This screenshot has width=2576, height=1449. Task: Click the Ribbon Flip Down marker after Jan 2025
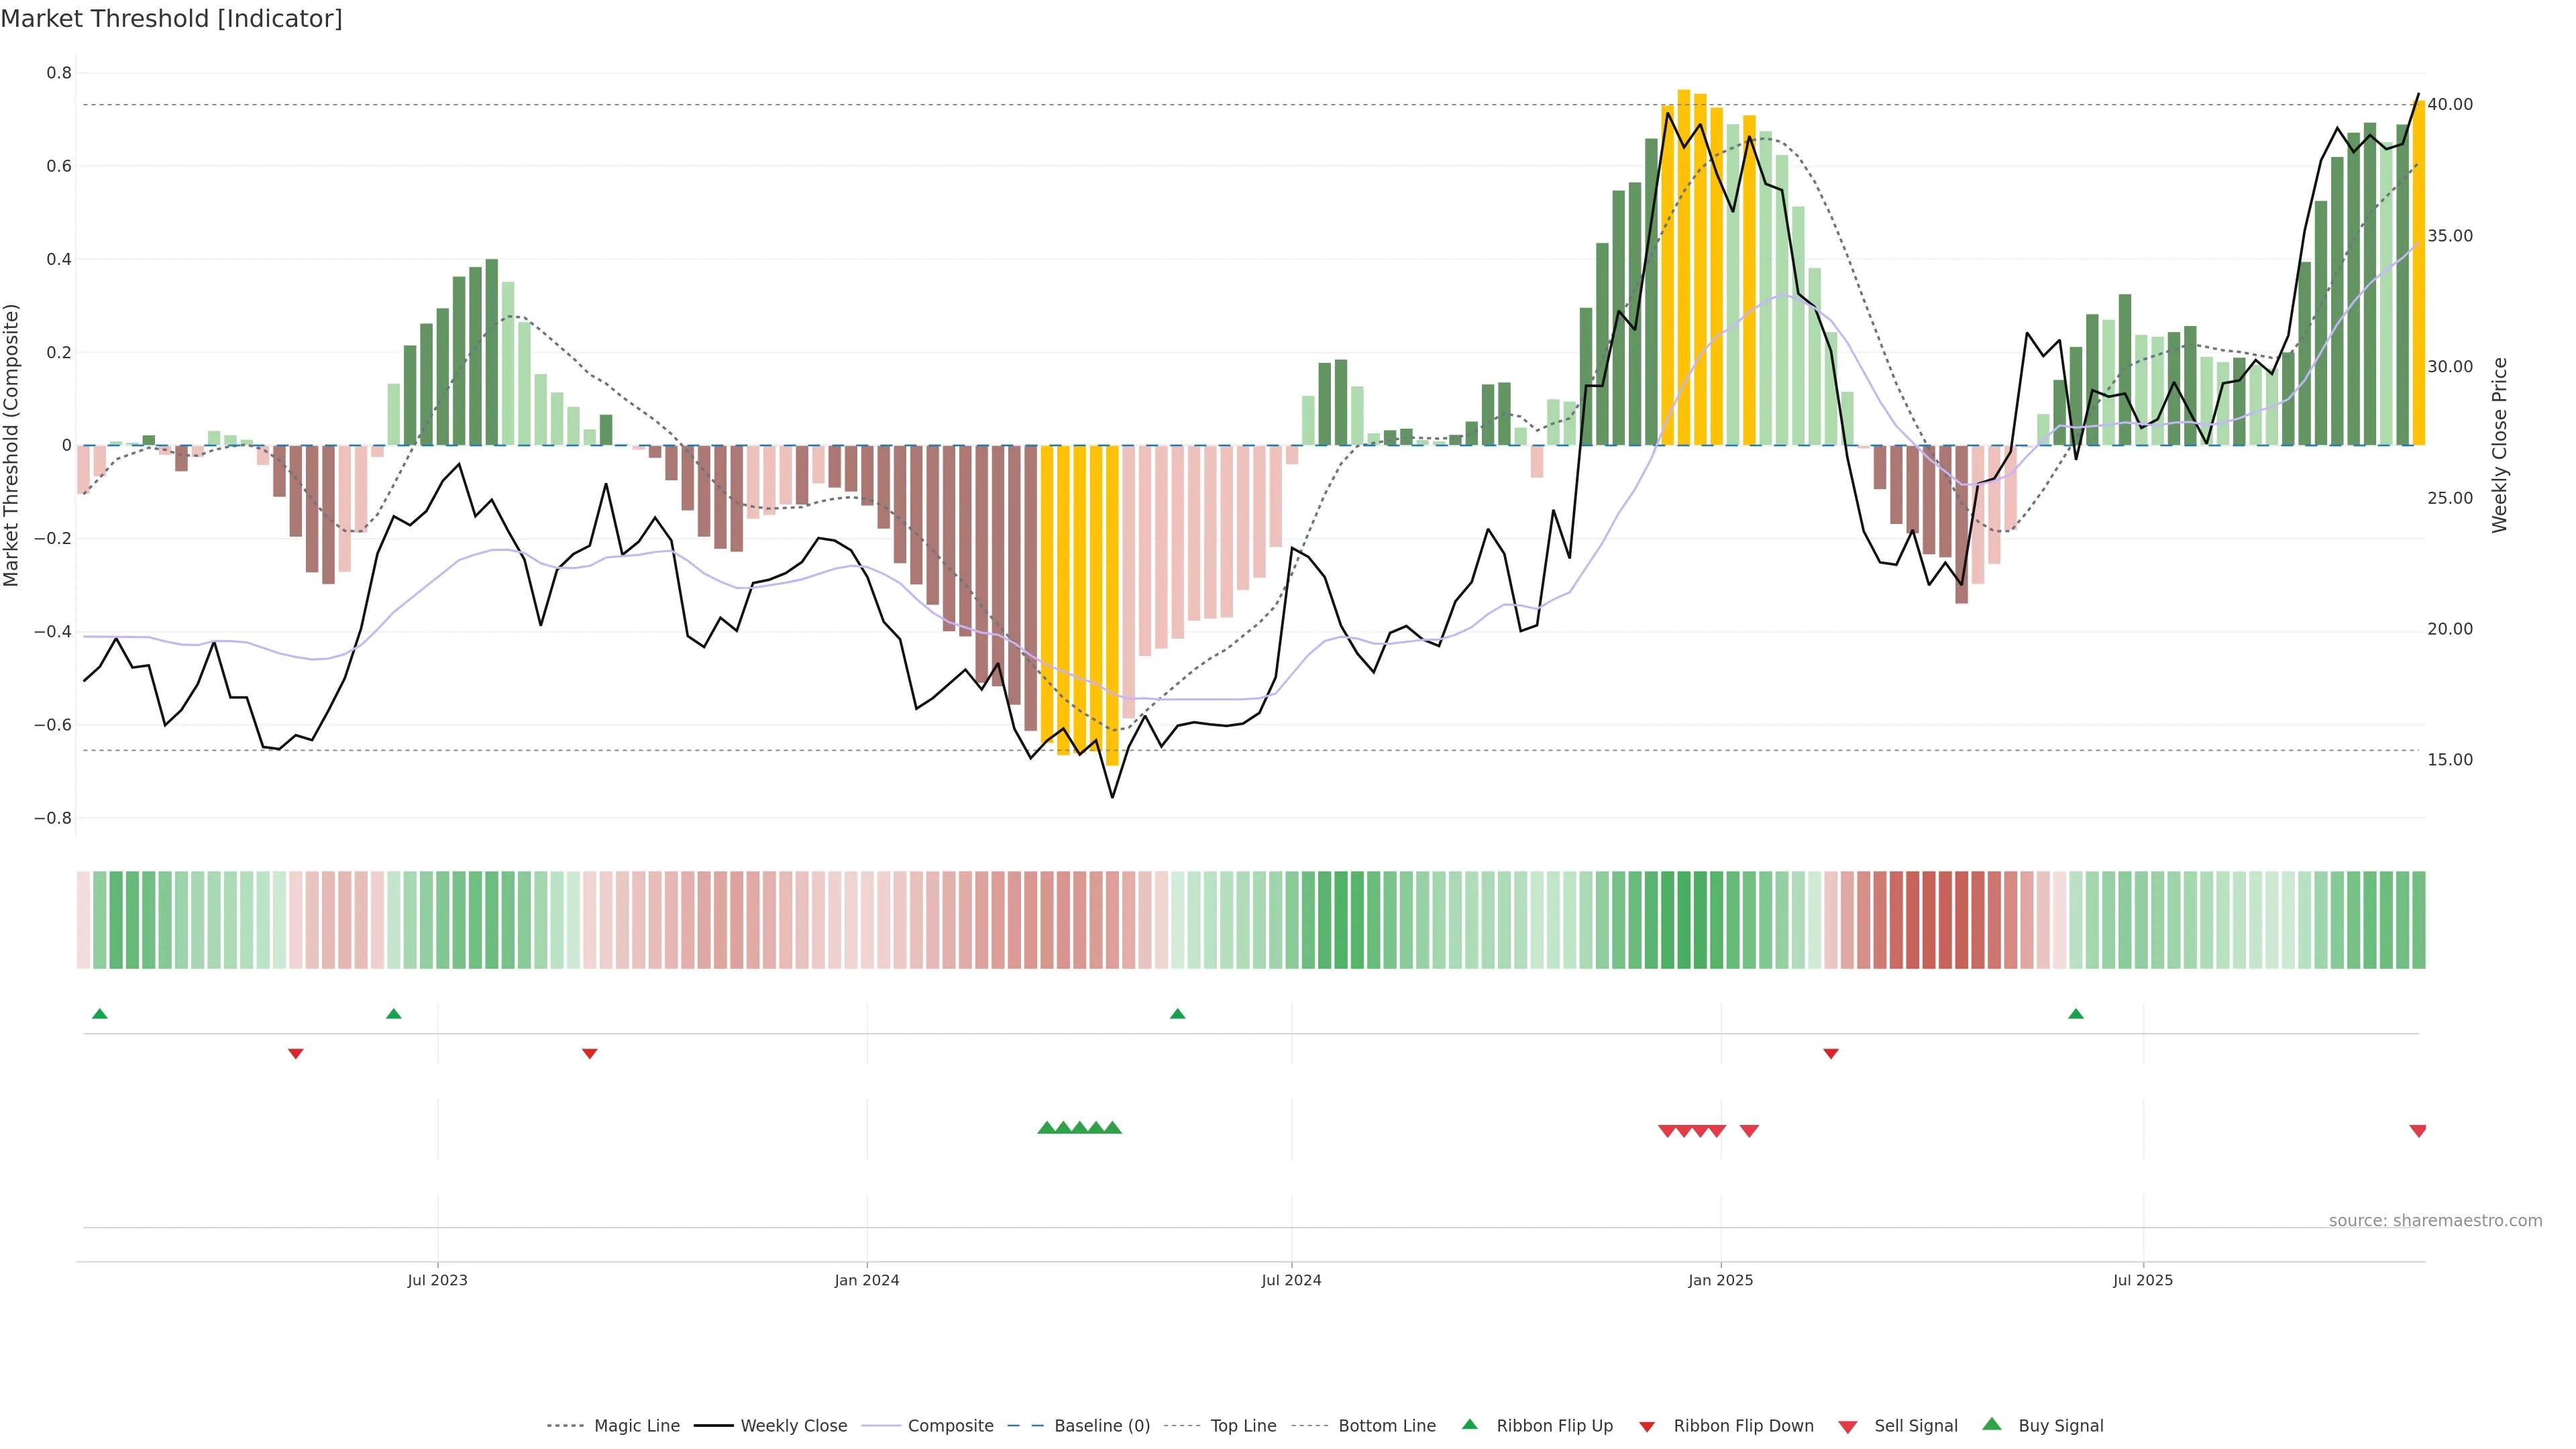point(1830,1054)
